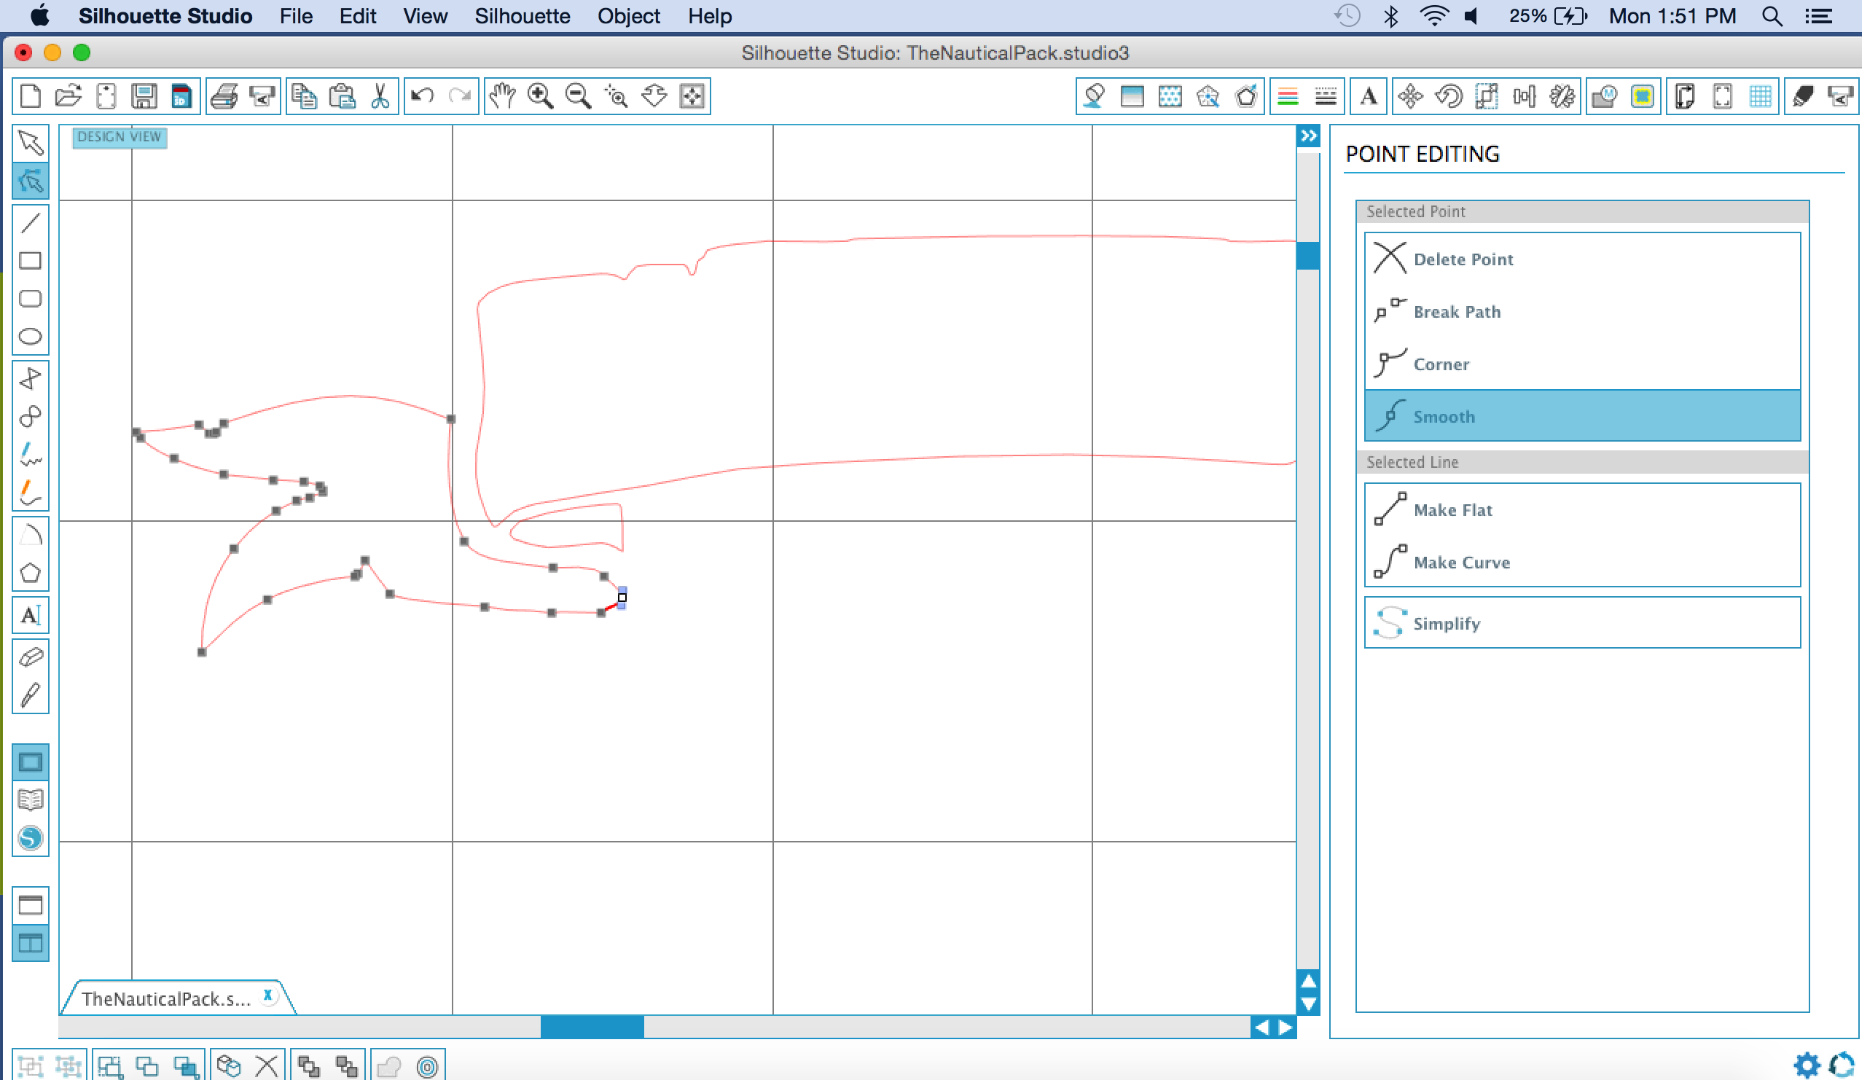
Task: Click the scroll right arrow
Action: point(1286,1027)
